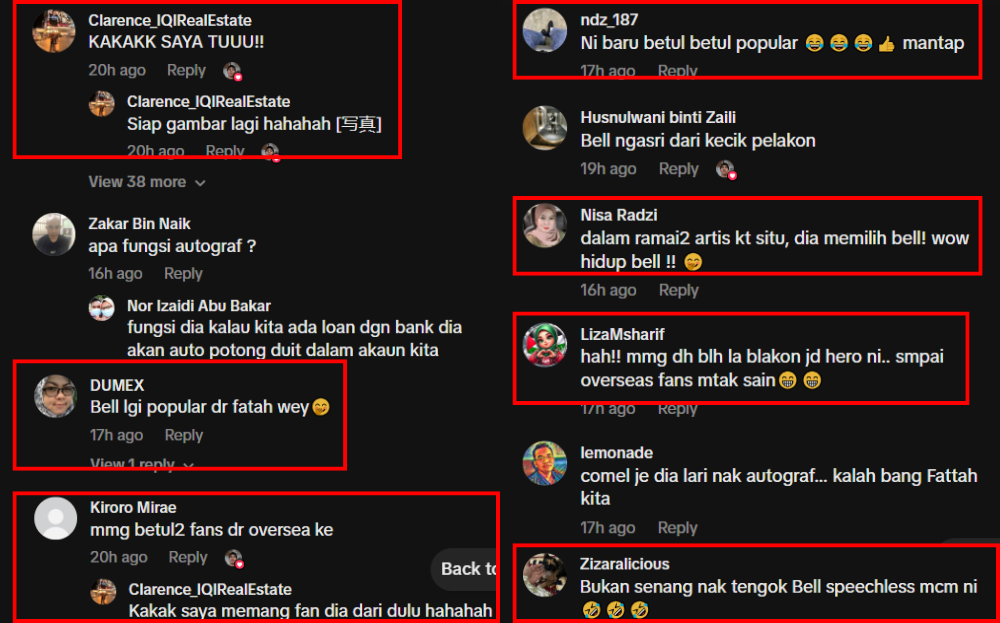Click creator-liked heart icon beside 20h ago Reply
The height and width of the screenshot is (623, 1000).
tap(232, 71)
